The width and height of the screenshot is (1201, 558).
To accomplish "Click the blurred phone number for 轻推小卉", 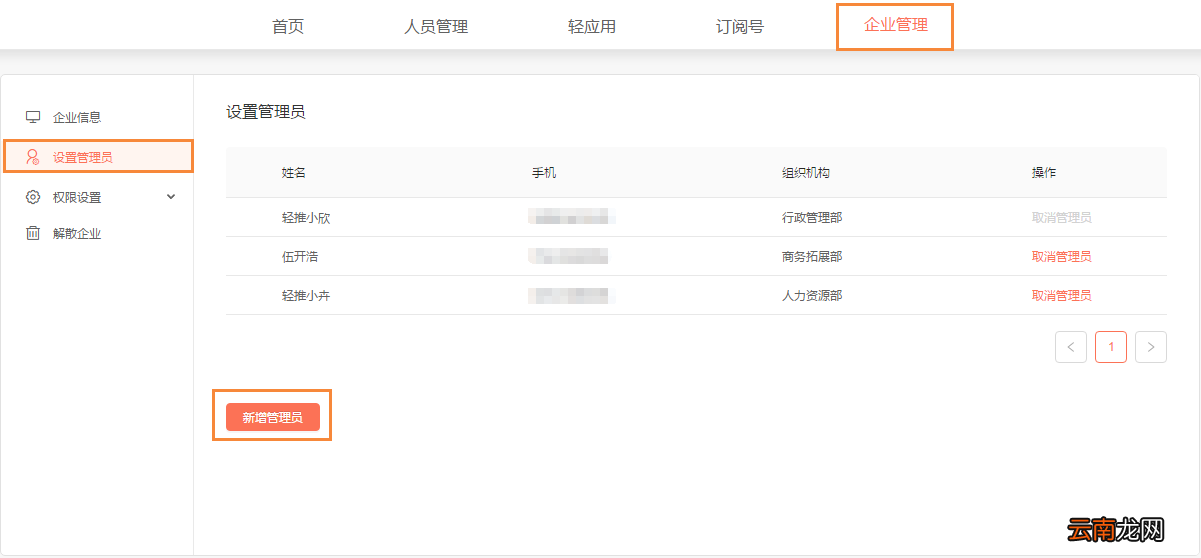I will (x=568, y=295).
